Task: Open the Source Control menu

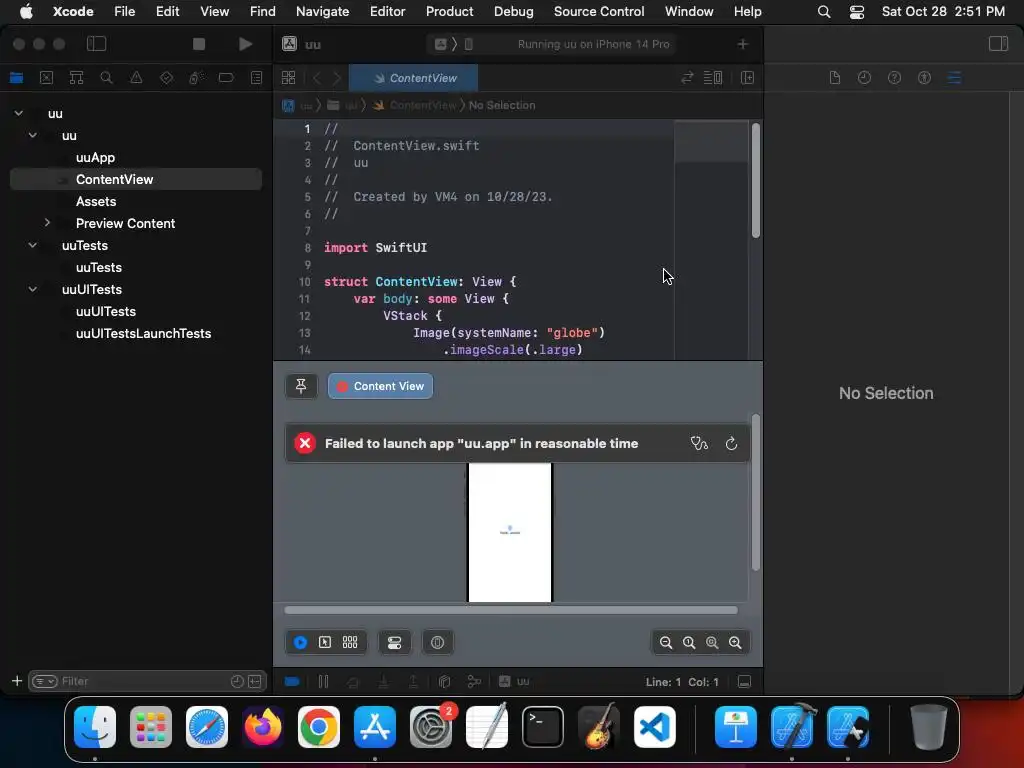Action: click(599, 11)
